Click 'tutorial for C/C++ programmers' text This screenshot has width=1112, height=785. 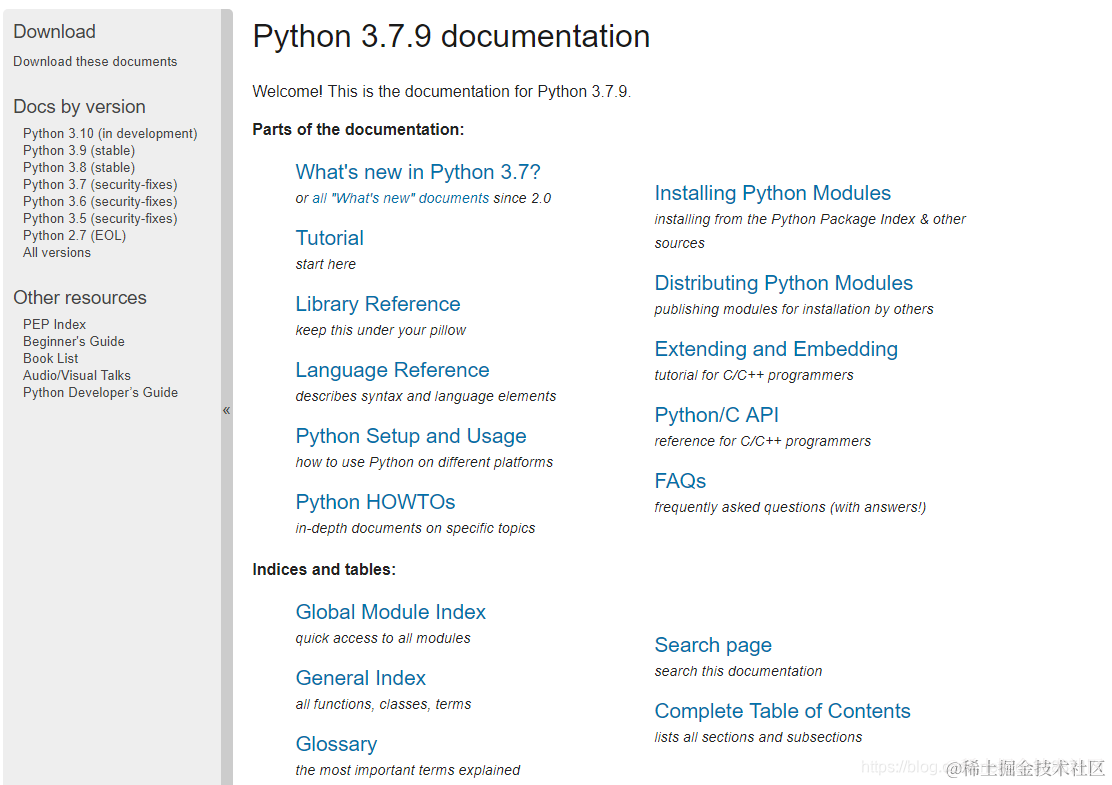coord(754,375)
